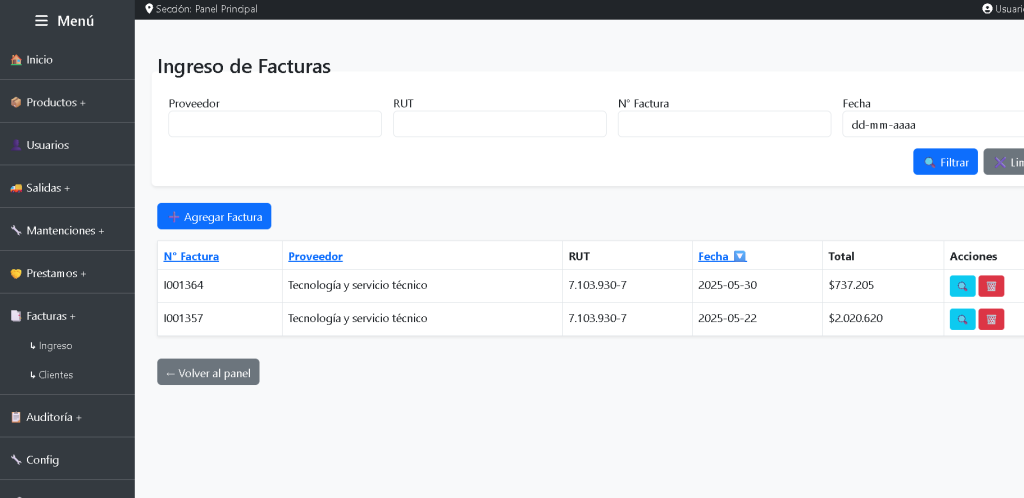Expand the Mantenciones + submenu
Screen dimensions: 1024x498
coord(67,230)
